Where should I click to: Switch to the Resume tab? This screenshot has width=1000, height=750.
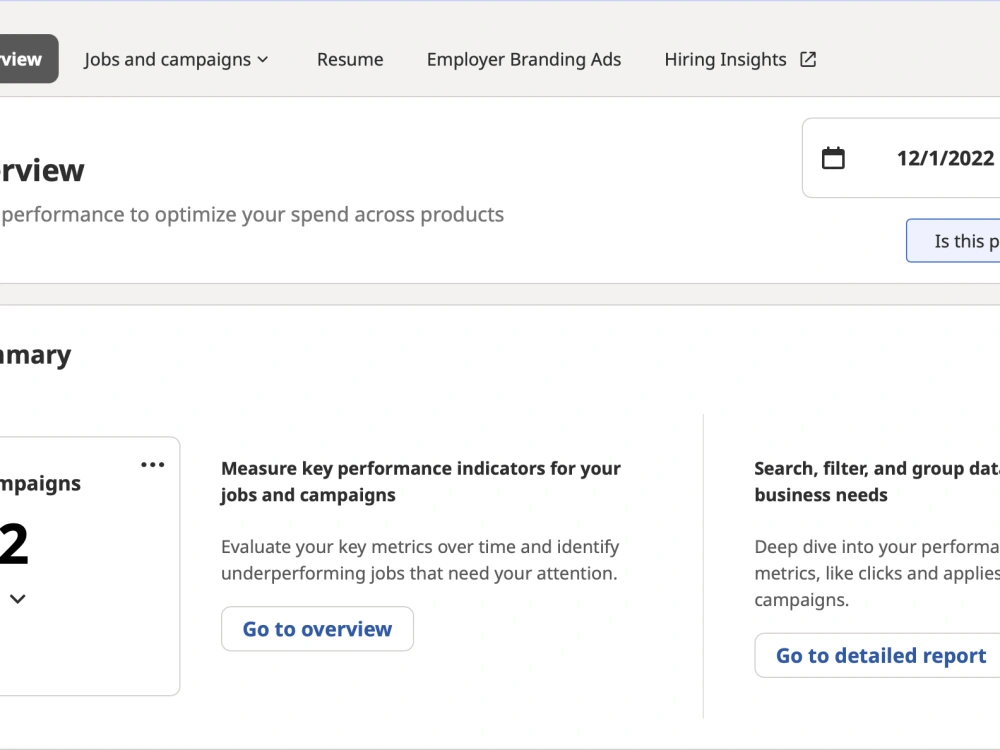coord(349,59)
